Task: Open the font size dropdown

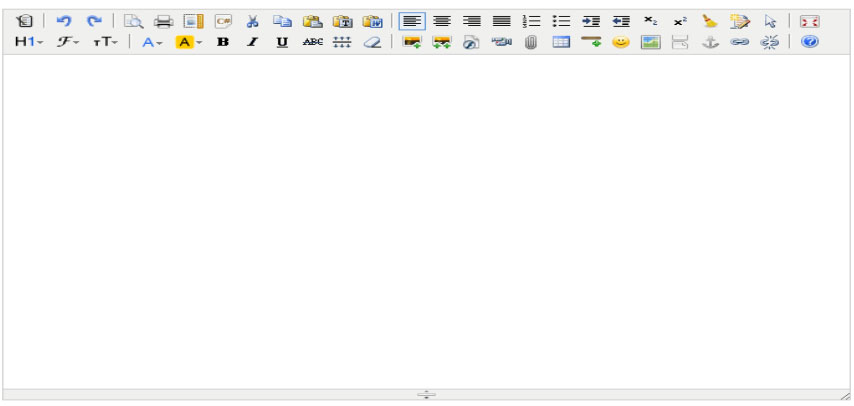Action: pyautogui.click(x=105, y=42)
